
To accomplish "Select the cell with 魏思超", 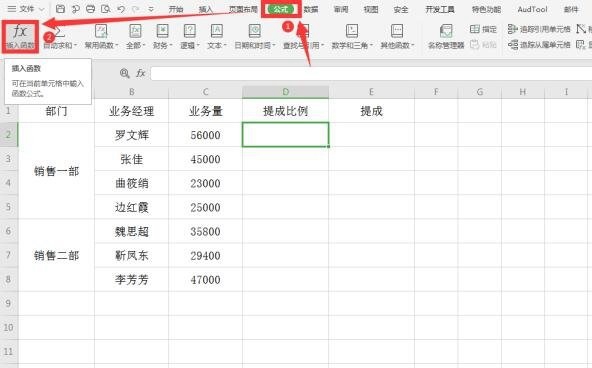I will tap(132, 231).
